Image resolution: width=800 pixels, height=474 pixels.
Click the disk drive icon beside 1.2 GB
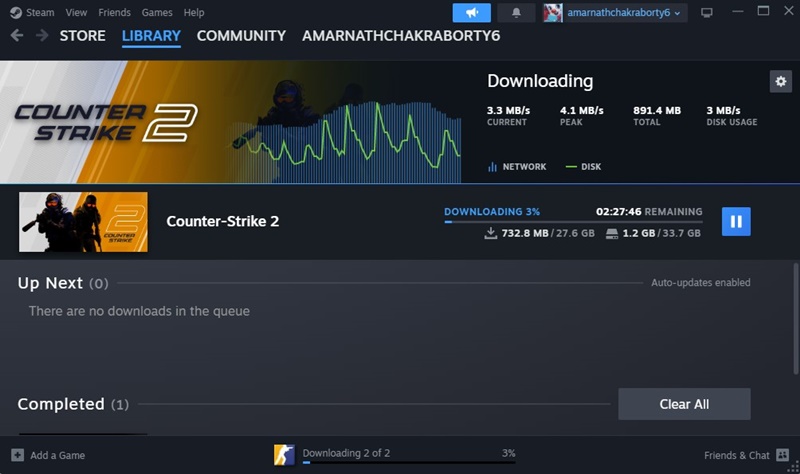click(612, 234)
